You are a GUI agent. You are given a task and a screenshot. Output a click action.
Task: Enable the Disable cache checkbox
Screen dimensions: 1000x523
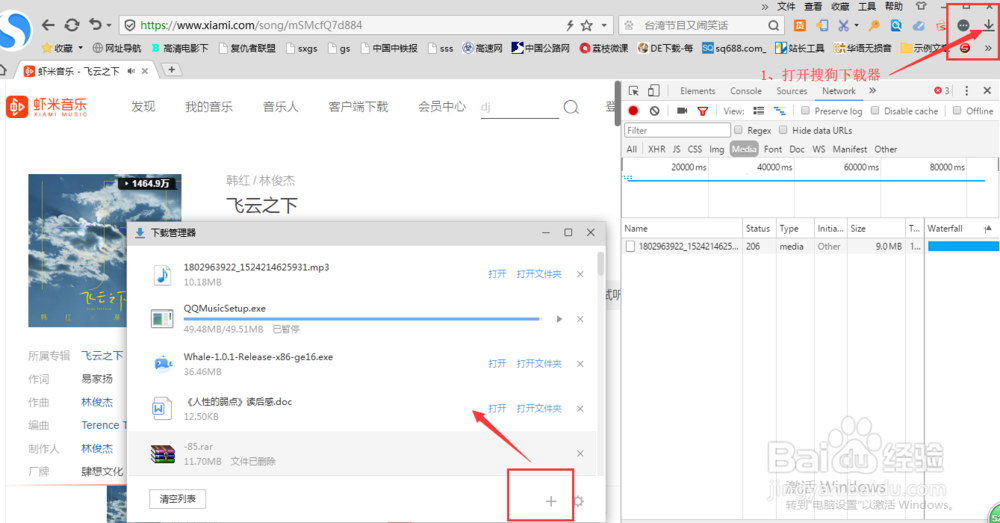point(875,111)
